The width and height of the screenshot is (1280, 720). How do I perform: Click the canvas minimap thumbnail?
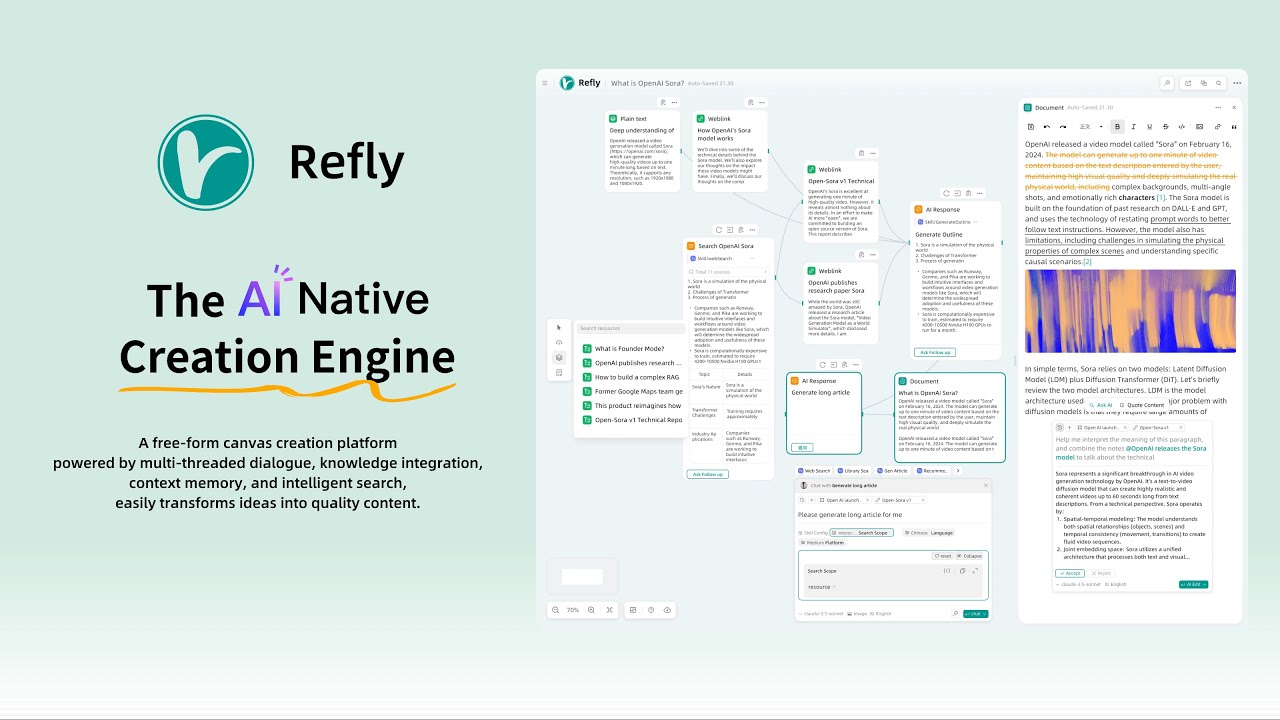coord(582,576)
